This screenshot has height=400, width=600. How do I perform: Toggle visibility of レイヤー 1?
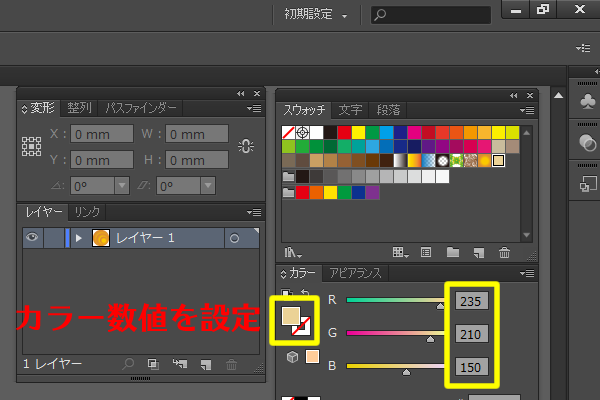pyautogui.click(x=33, y=238)
